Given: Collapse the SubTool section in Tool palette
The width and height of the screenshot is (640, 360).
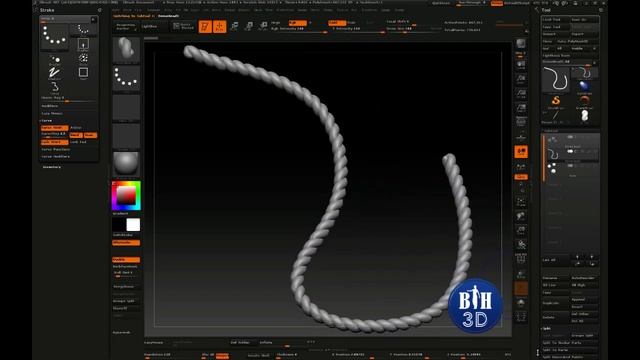Looking at the screenshot, I should click(x=551, y=131).
